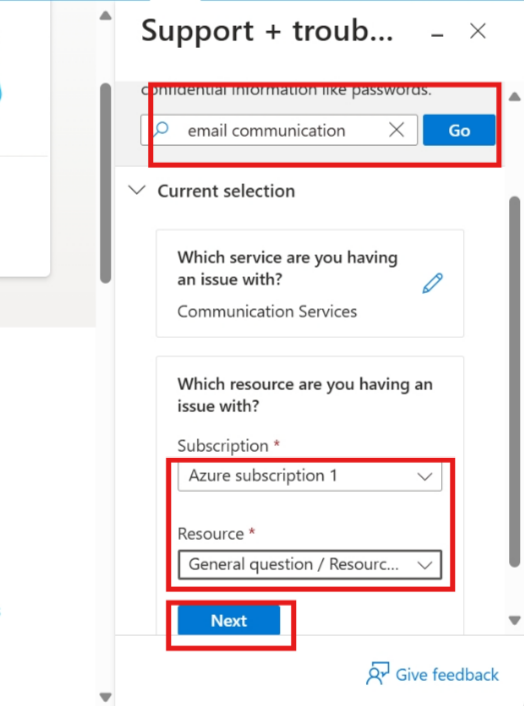Open the Resource dropdown
Image resolution: width=524 pixels, height=706 pixels.
click(310, 564)
